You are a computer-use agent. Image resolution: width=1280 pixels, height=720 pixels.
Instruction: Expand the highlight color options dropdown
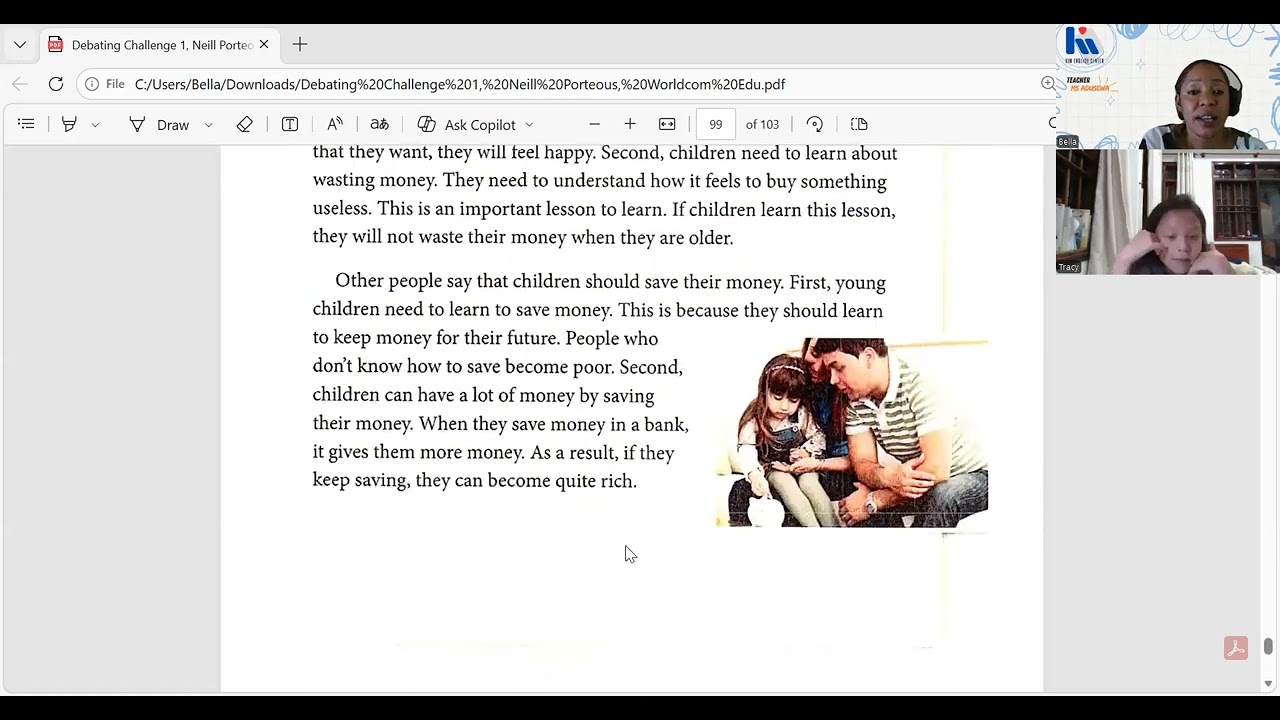click(95, 125)
